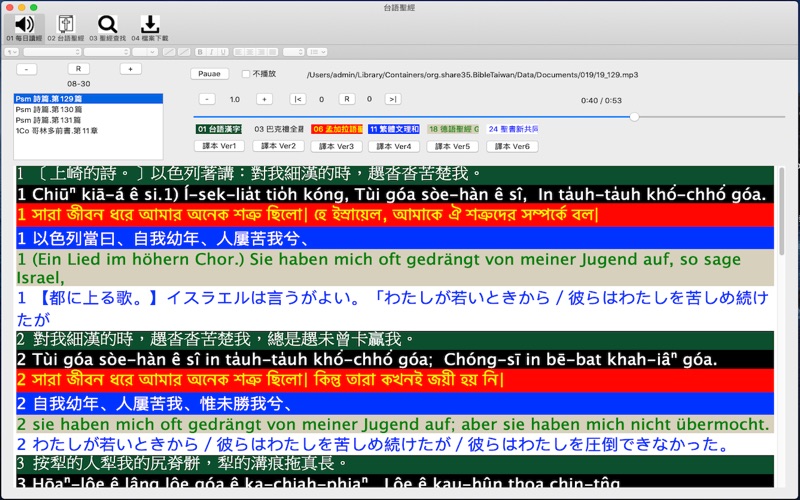Open the 每日讀經 daily reading speaker icon
Image resolution: width=800 pixels, height=500 pixels.
tap(24, 24)
